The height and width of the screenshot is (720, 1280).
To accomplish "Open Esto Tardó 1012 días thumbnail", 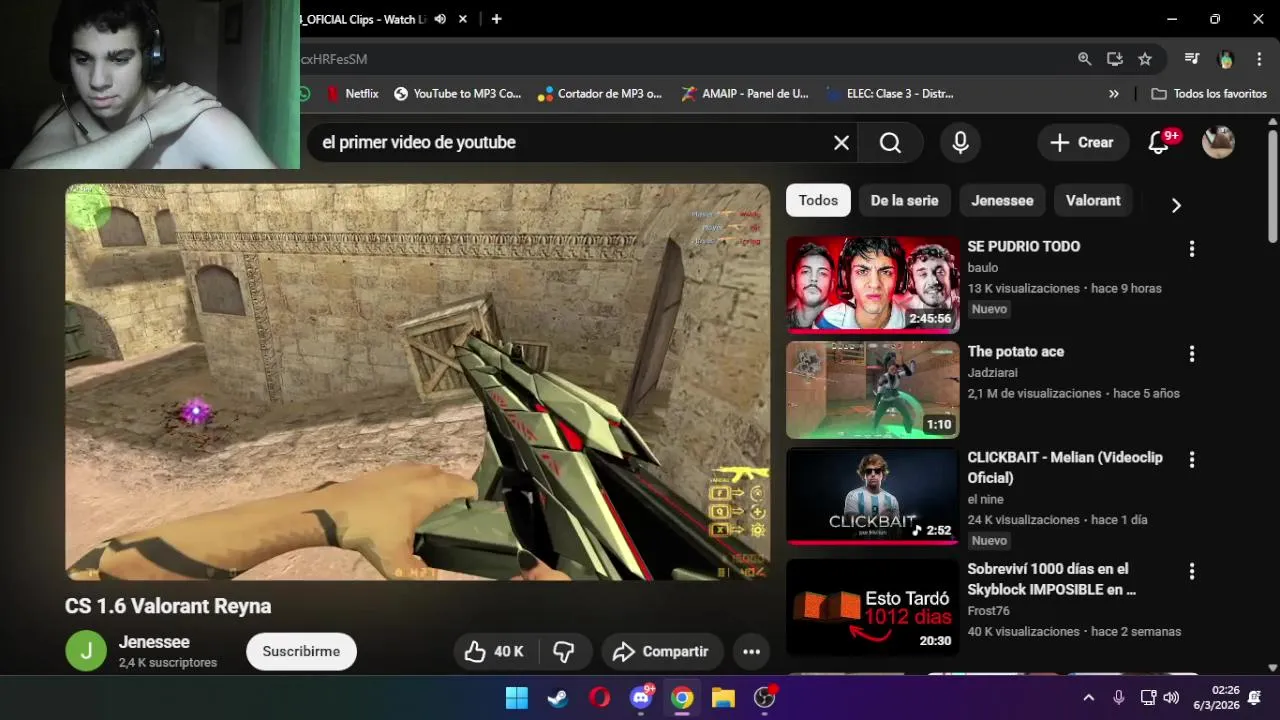I will (872, 607).
